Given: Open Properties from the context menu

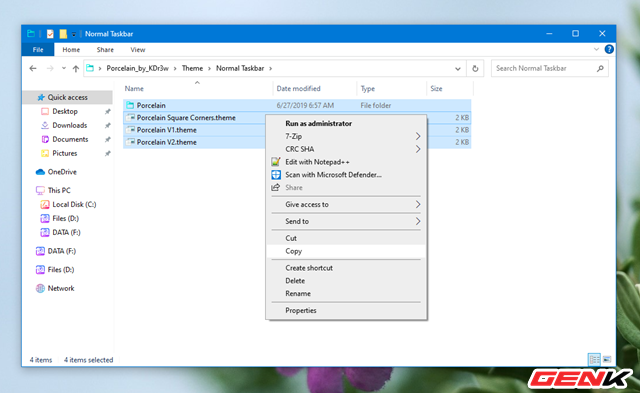Looking at the screenshot, I should [346, 310].
